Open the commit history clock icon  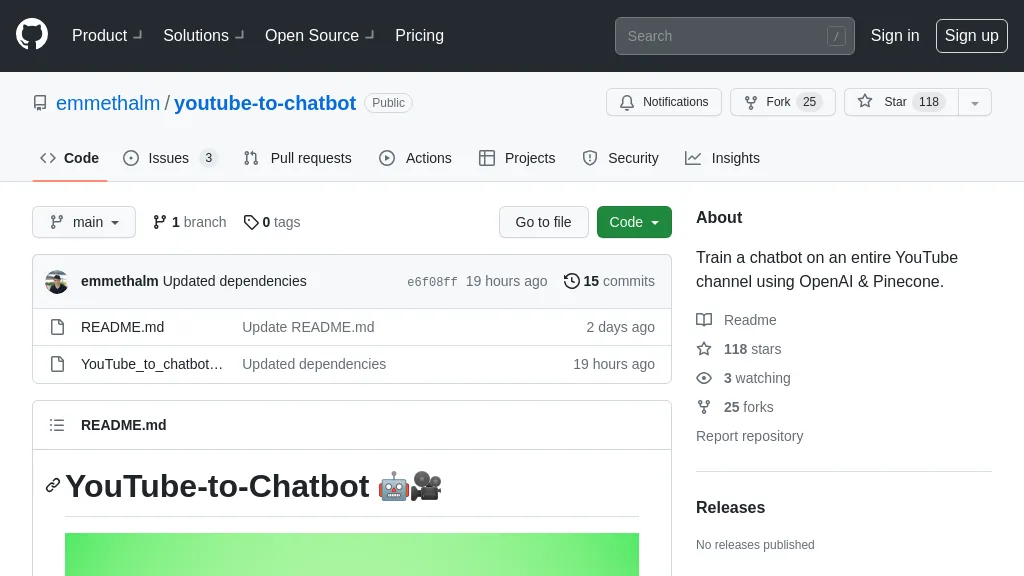point(572,281)
